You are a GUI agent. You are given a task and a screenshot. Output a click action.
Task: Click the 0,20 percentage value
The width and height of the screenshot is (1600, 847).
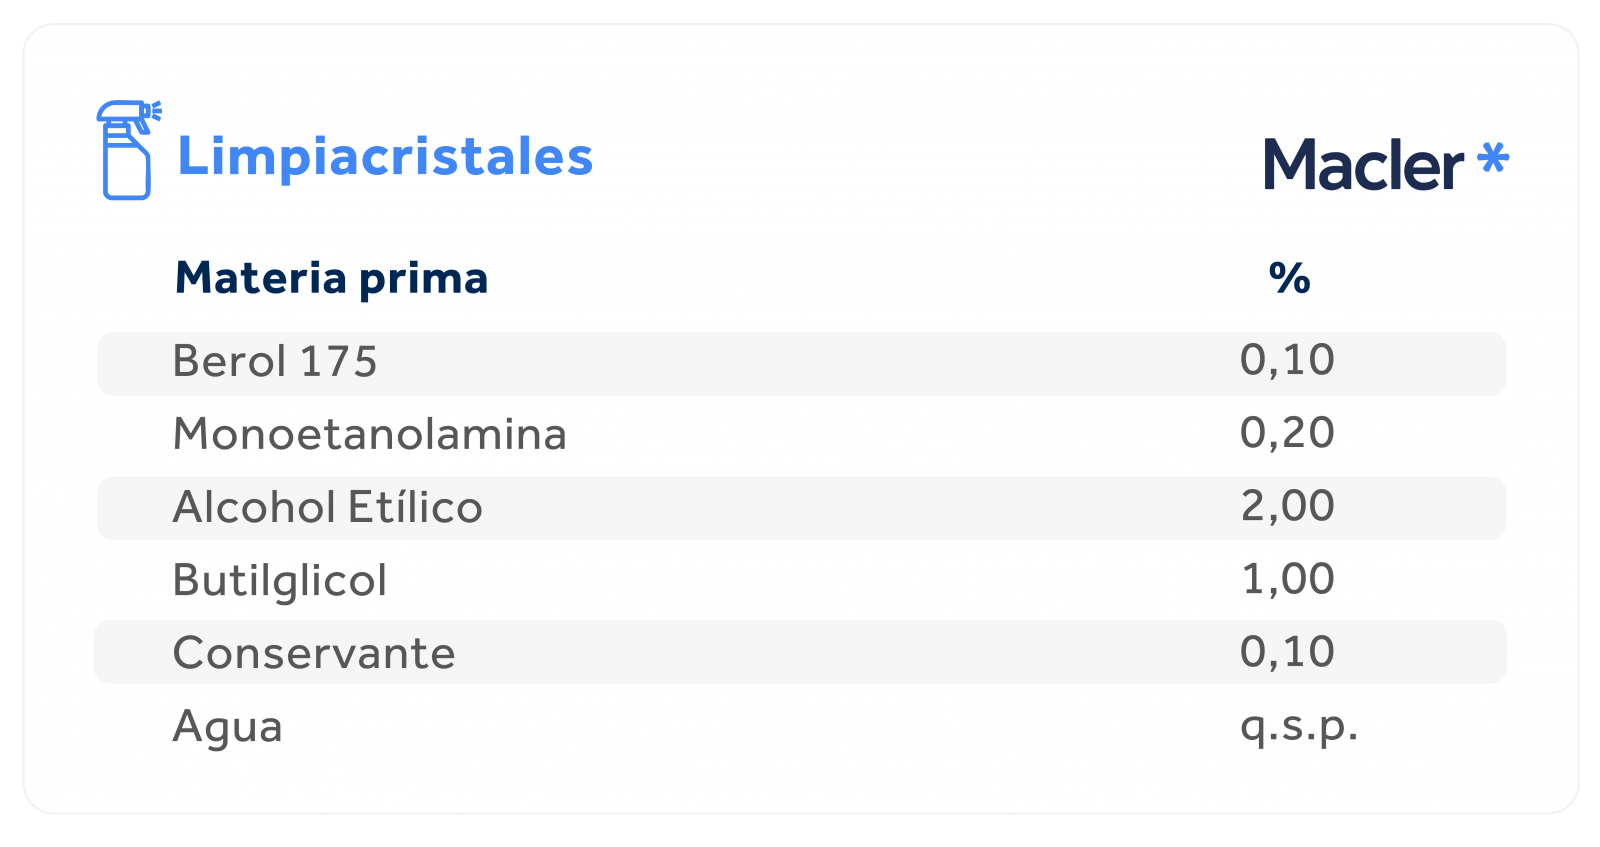coord(1287,433)
